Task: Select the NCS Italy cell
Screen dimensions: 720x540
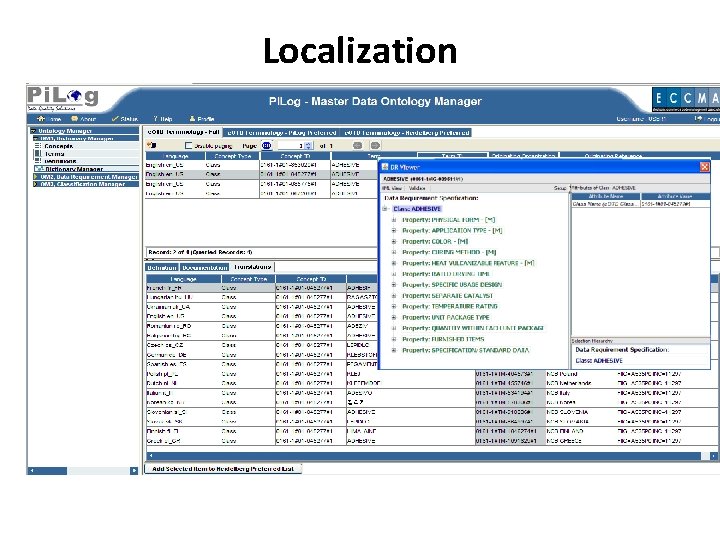Action: 580,393
